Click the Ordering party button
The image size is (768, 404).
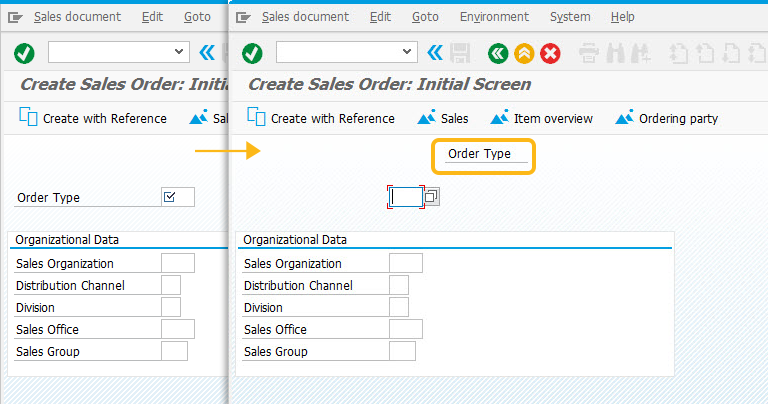(x=667, y=118)
